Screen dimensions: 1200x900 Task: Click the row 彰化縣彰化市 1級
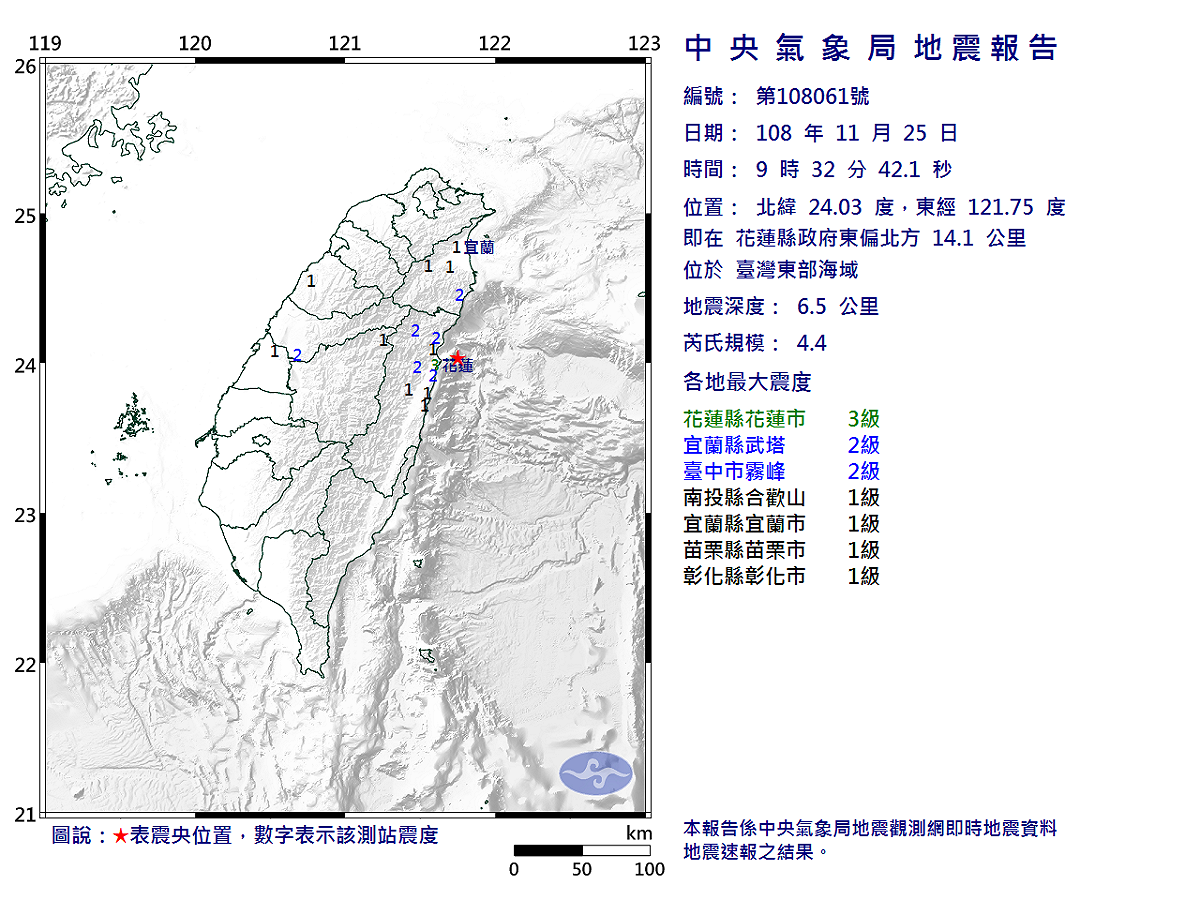[782, 575]
